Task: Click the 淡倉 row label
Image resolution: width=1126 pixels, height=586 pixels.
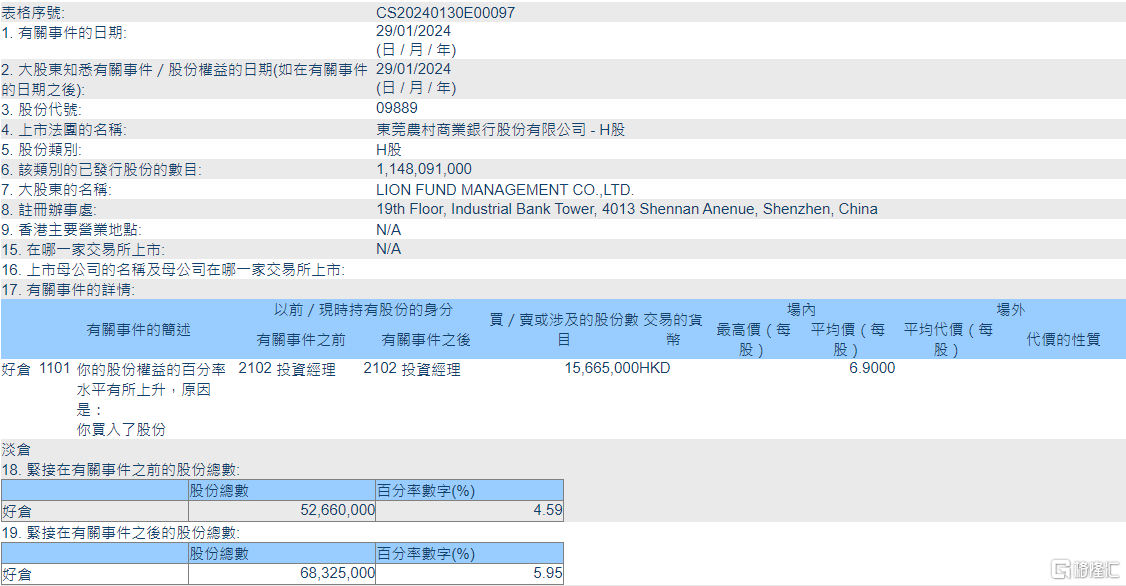Action: (16, 450)
